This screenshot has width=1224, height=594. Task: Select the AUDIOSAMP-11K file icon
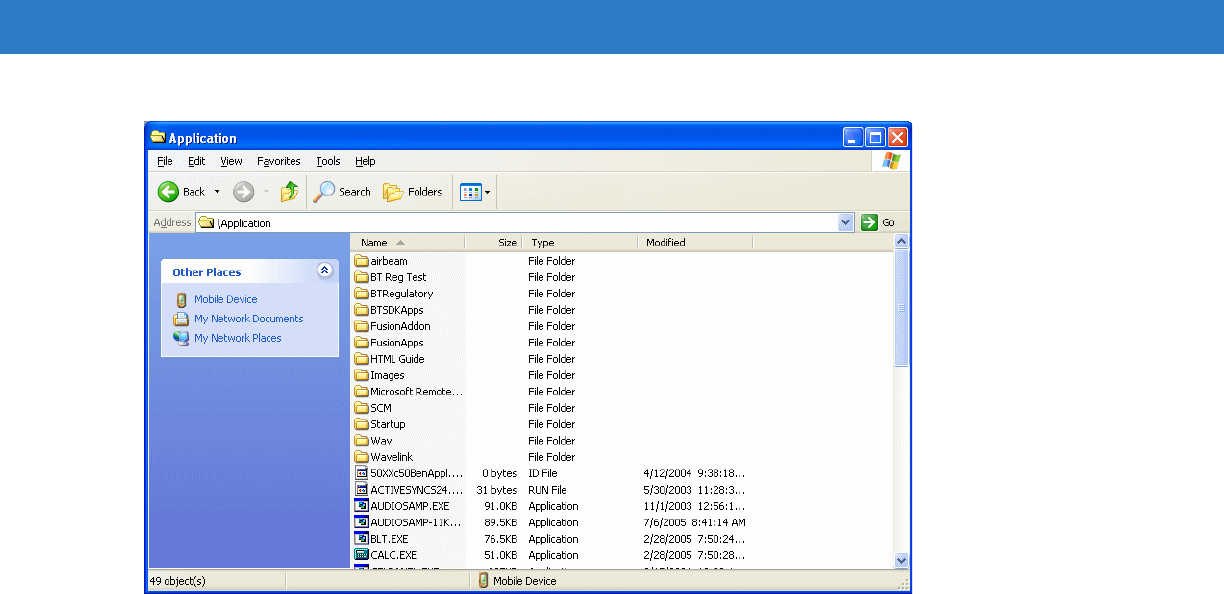(x=362, y=522)
